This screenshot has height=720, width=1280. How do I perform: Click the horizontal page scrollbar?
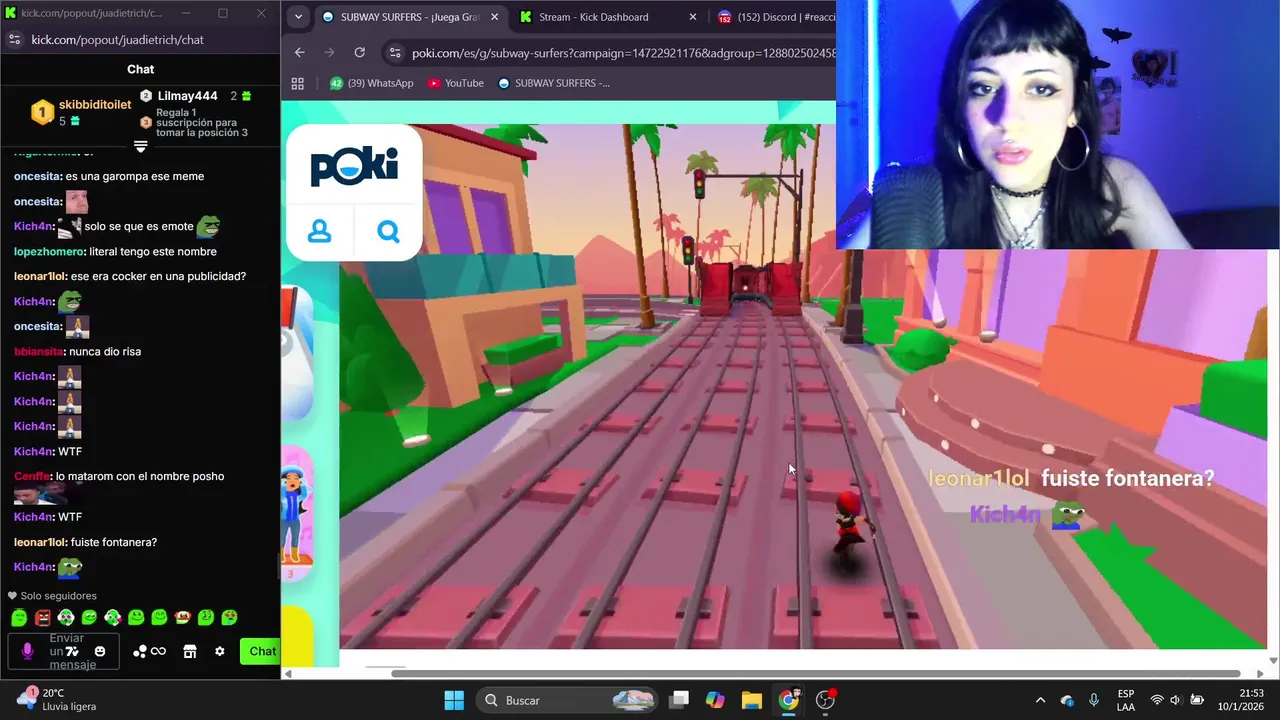pos(815,673)
